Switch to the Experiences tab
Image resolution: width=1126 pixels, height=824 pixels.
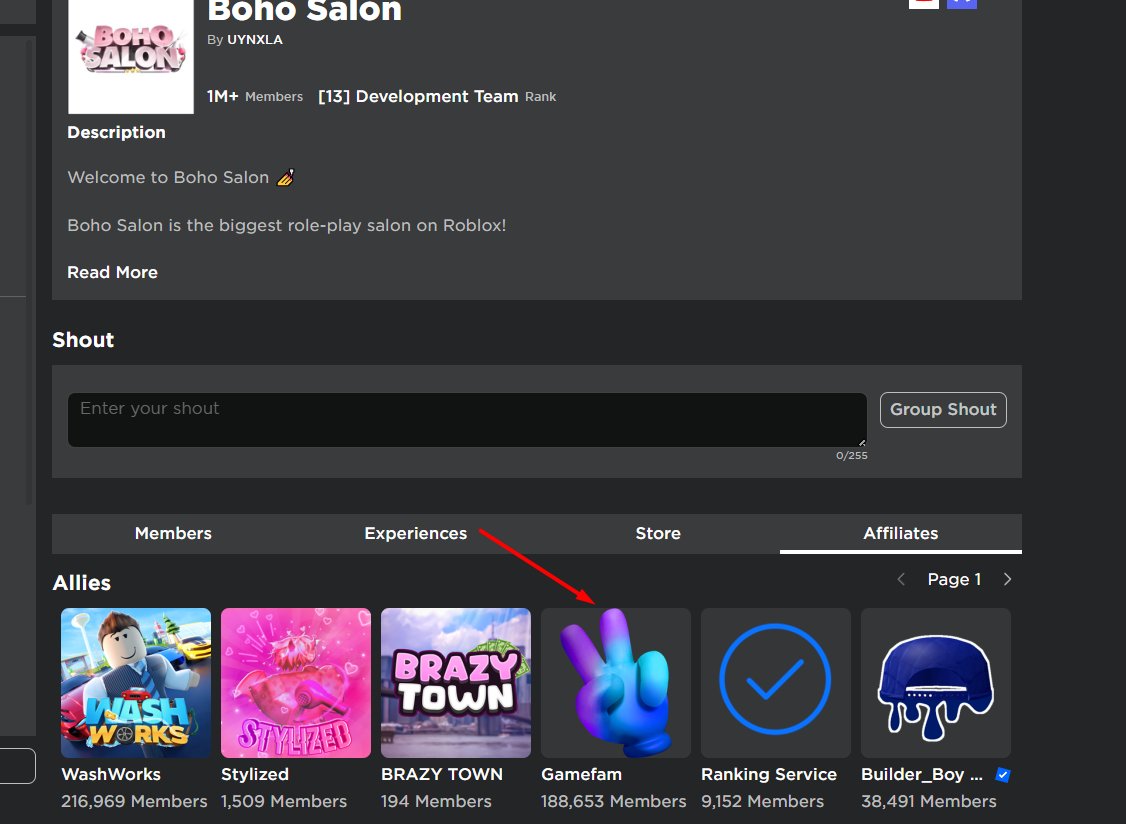click(416, 533)
